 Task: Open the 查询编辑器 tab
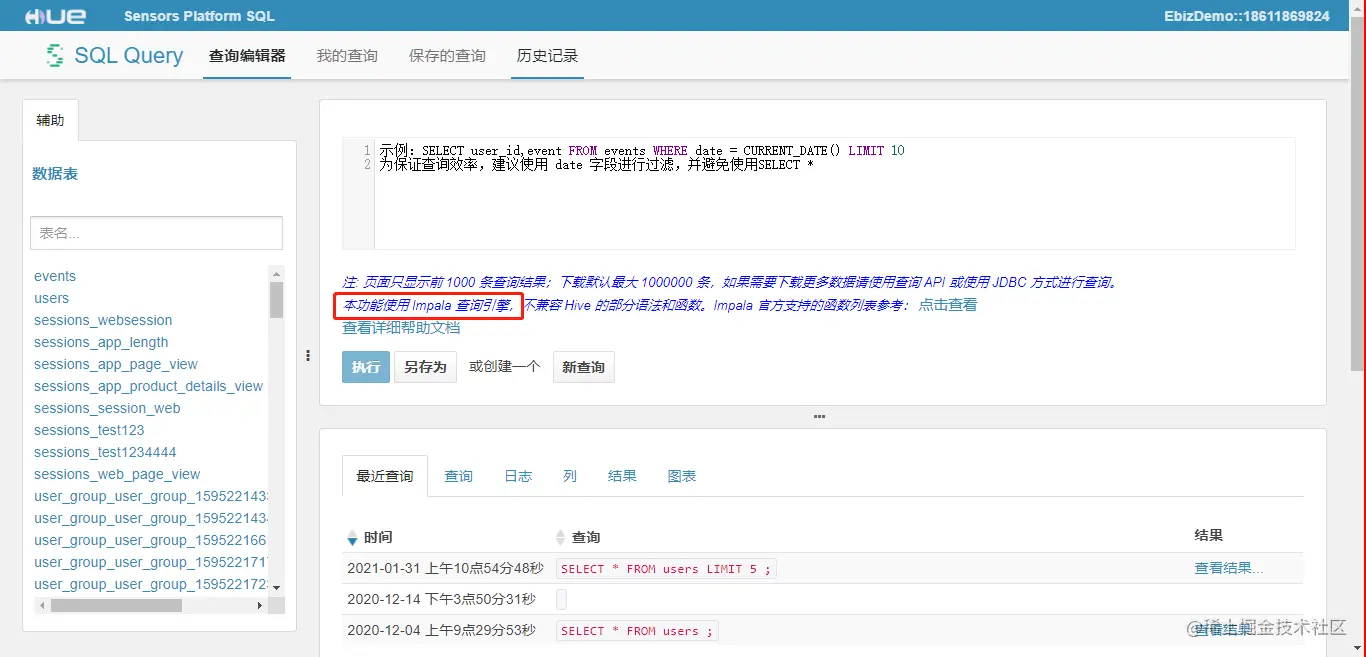pyautogui.click(x=247, y=56)
